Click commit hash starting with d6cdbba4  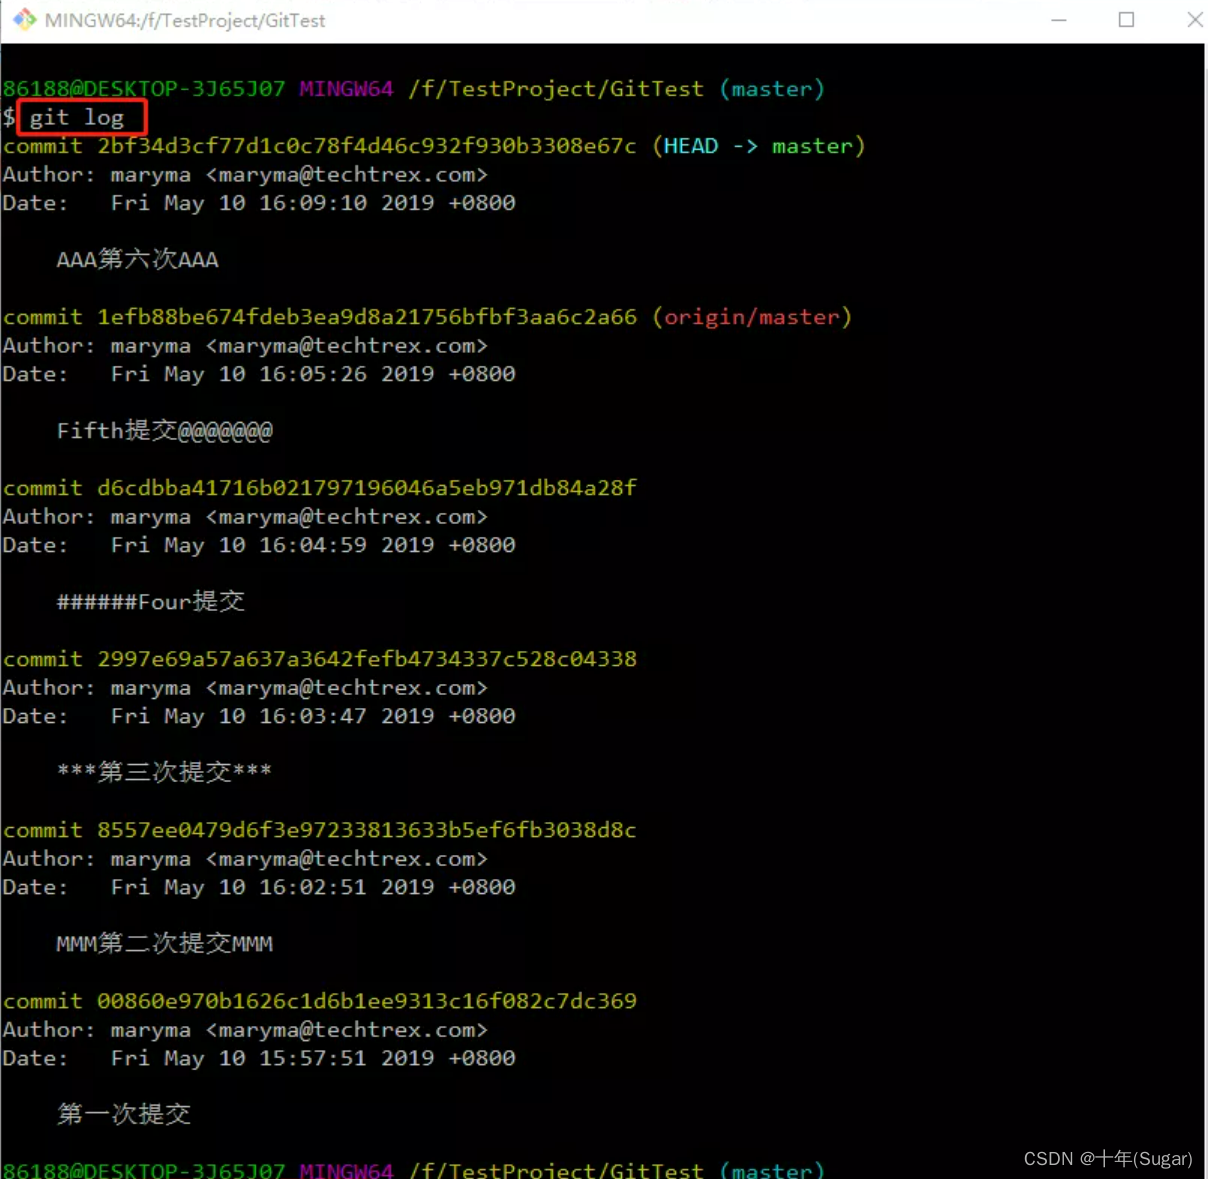tap(366, 488)
